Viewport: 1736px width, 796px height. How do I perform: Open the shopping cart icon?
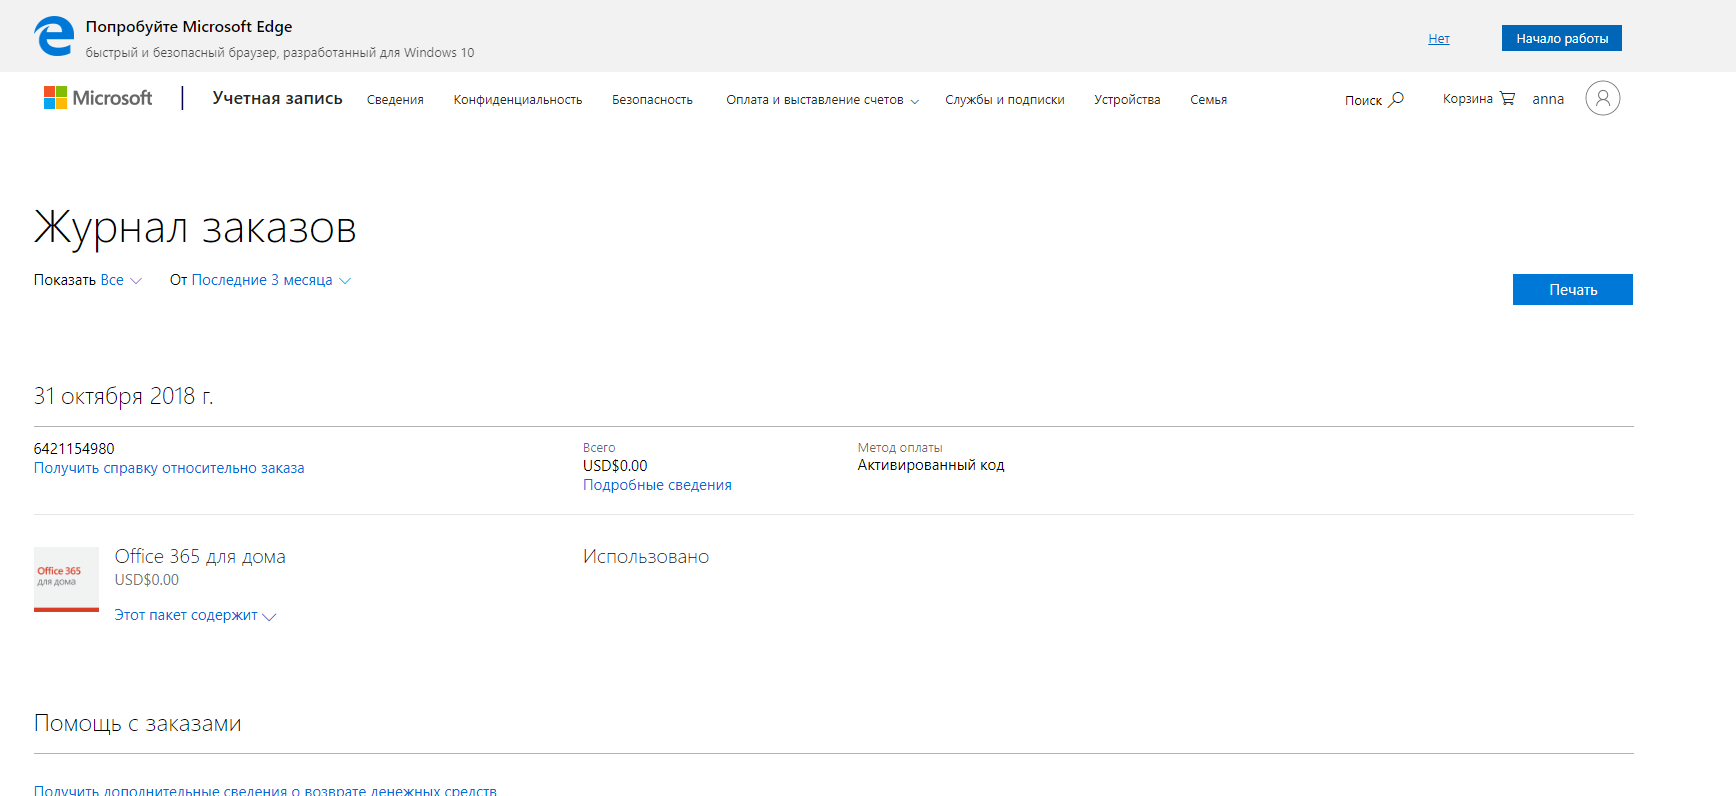(x=1507, y=99)
